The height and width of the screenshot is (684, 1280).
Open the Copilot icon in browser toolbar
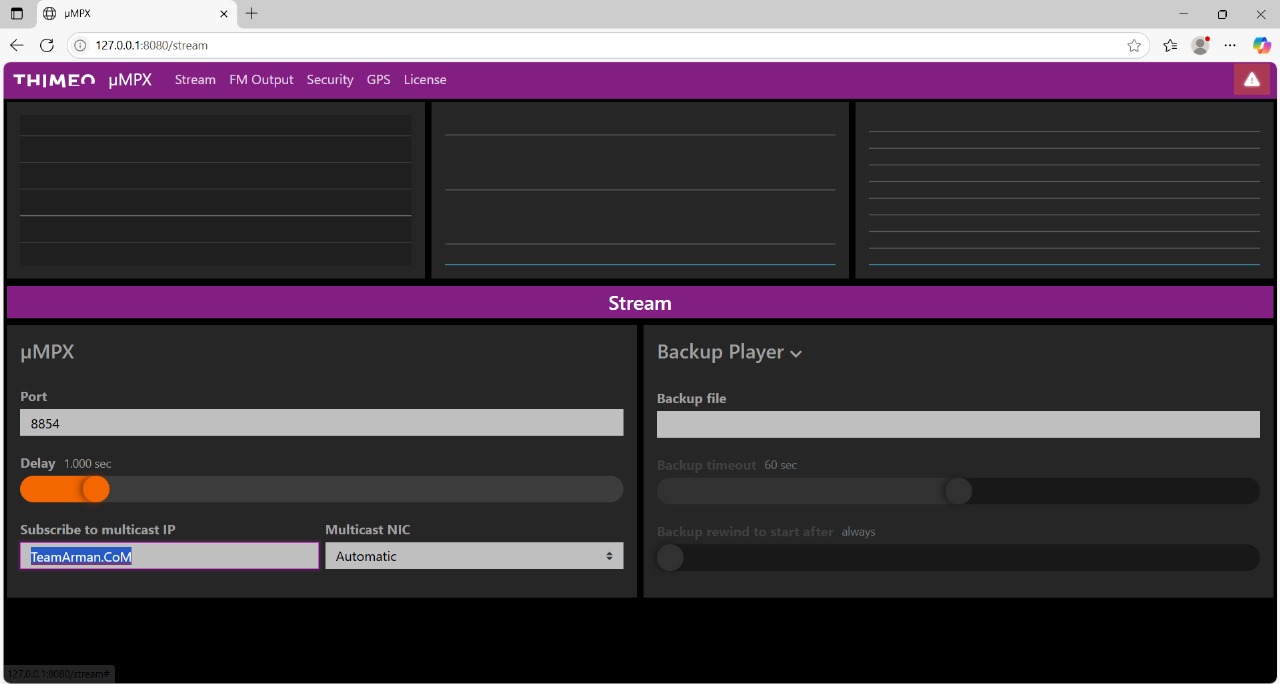tap(1261, 45)
